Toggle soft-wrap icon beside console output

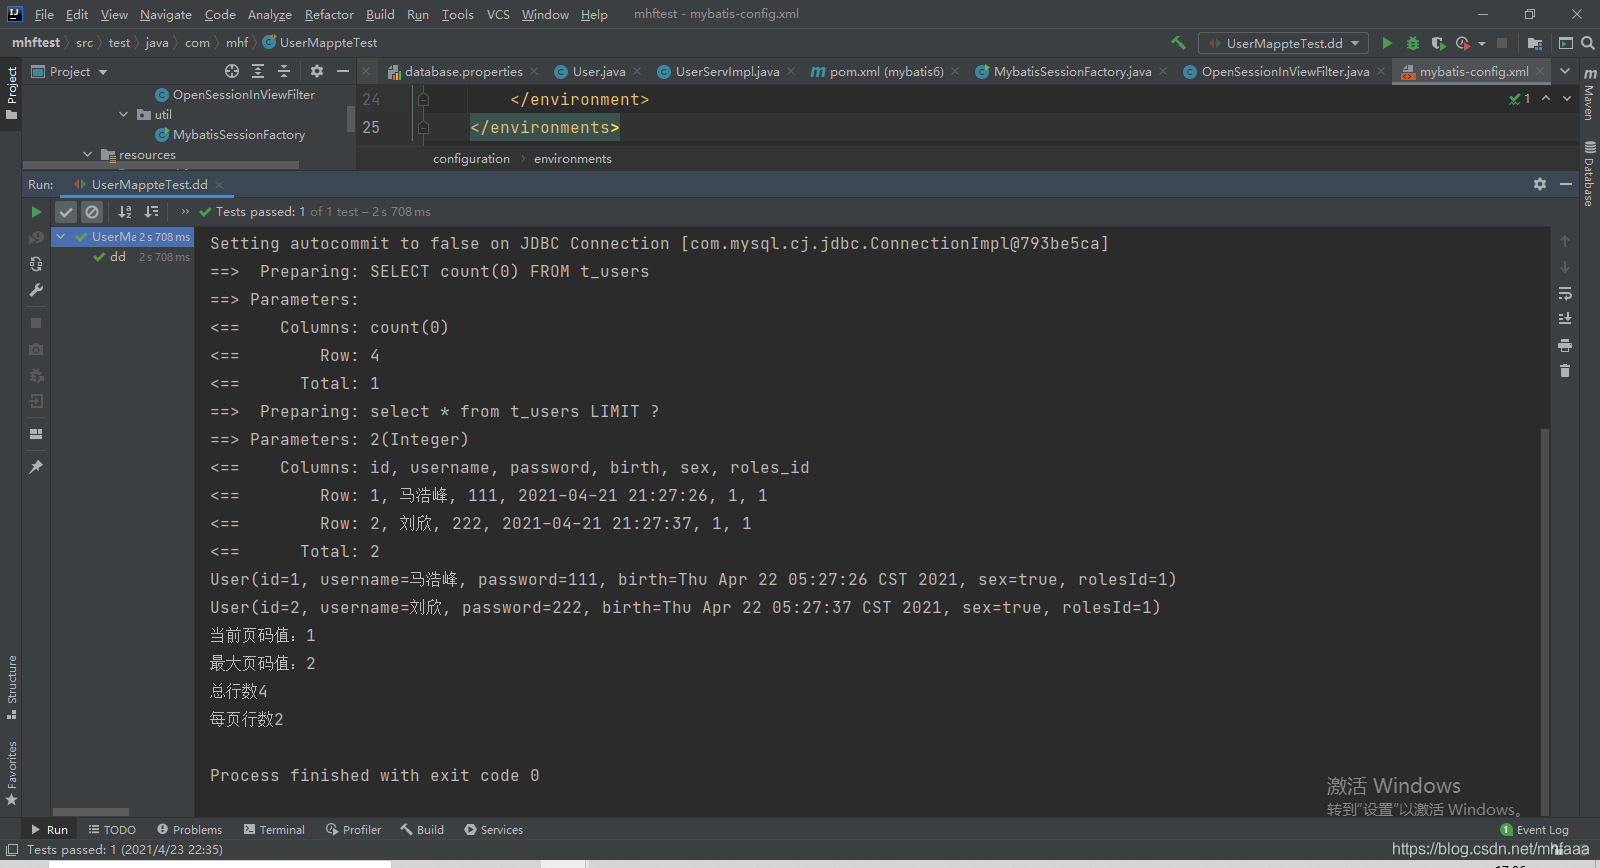(x=1565, y=293)
